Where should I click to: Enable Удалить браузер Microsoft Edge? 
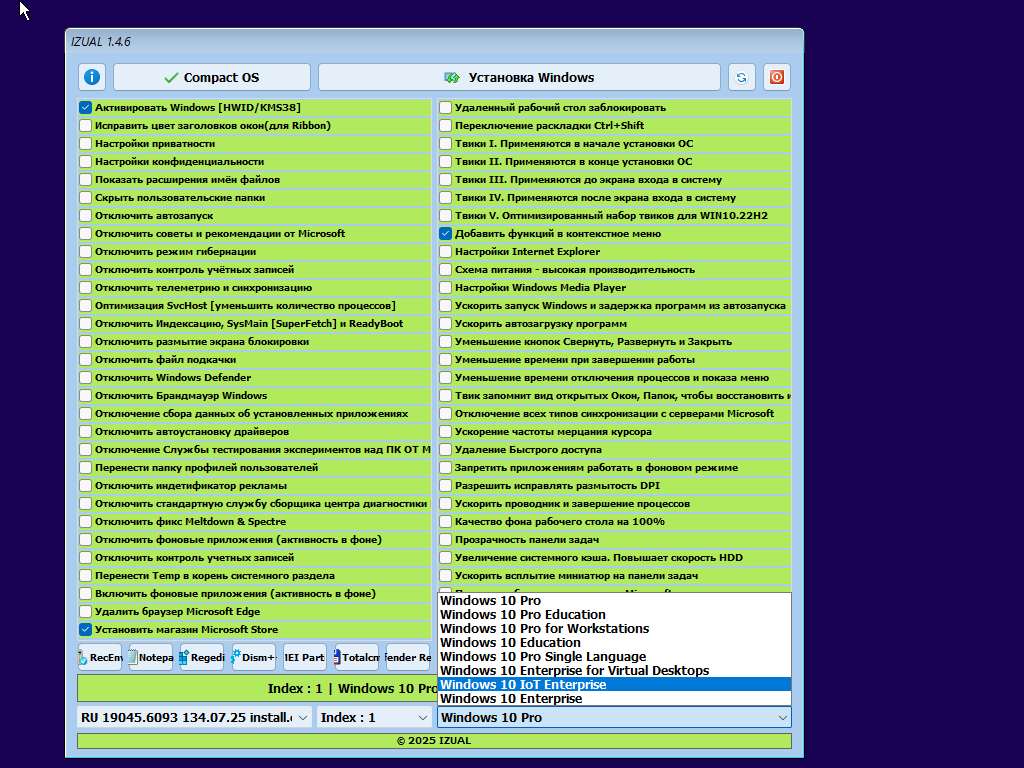[x=86, y=611]
